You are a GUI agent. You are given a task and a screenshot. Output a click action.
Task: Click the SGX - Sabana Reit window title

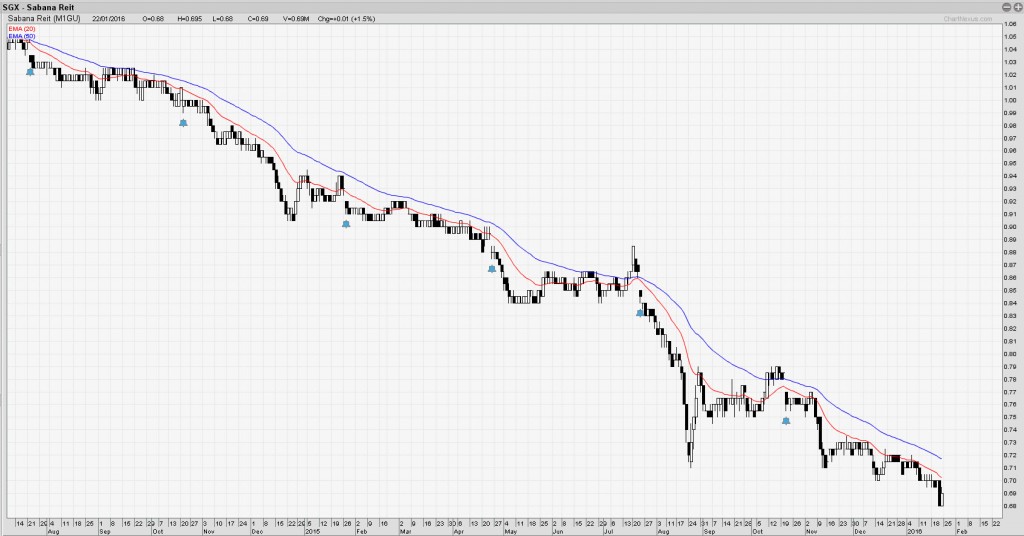36,6
